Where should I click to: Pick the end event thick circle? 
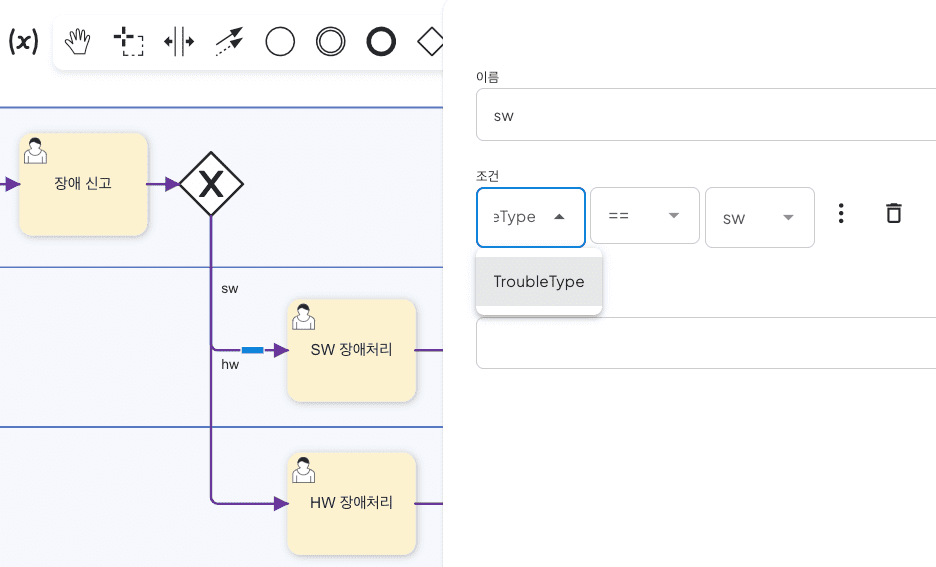tap(381, 42)
